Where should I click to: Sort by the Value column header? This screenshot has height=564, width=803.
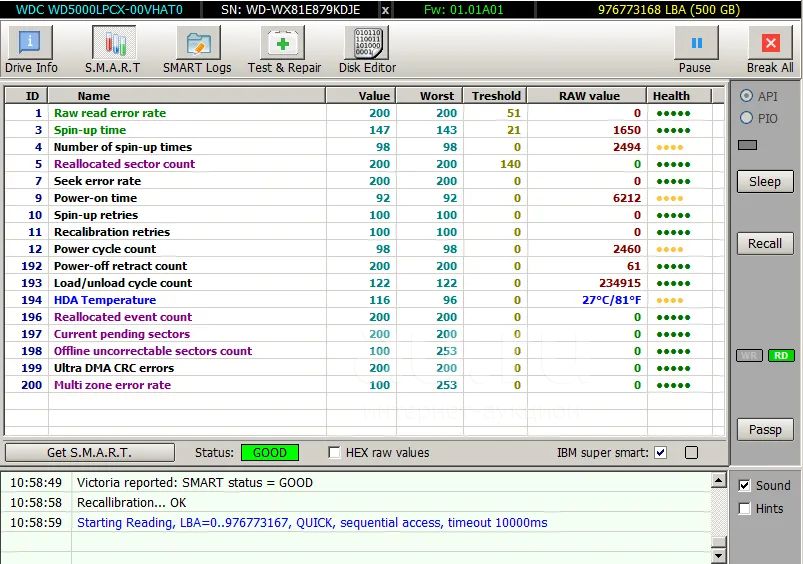361,96
